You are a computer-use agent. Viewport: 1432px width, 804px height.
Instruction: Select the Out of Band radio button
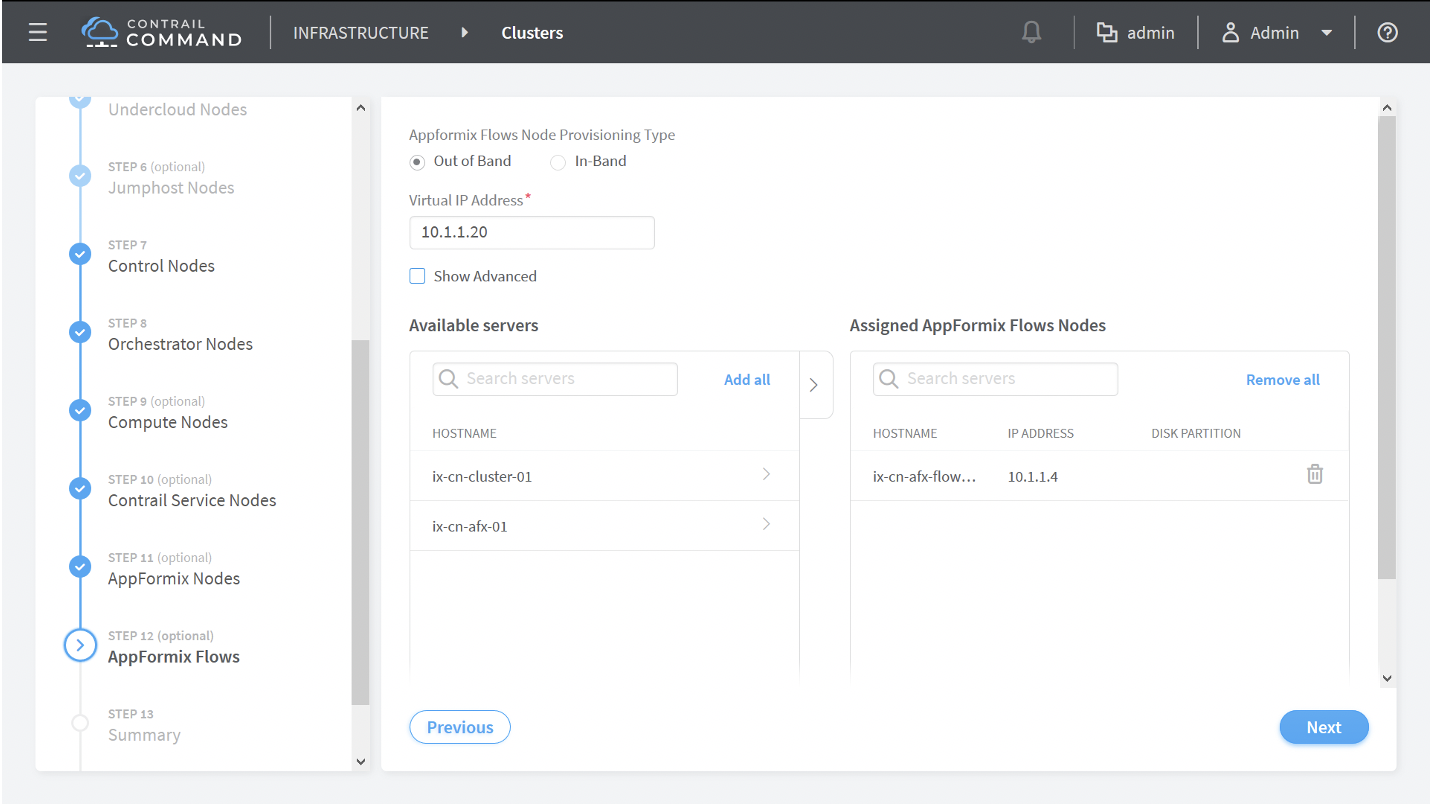[418, 162]
